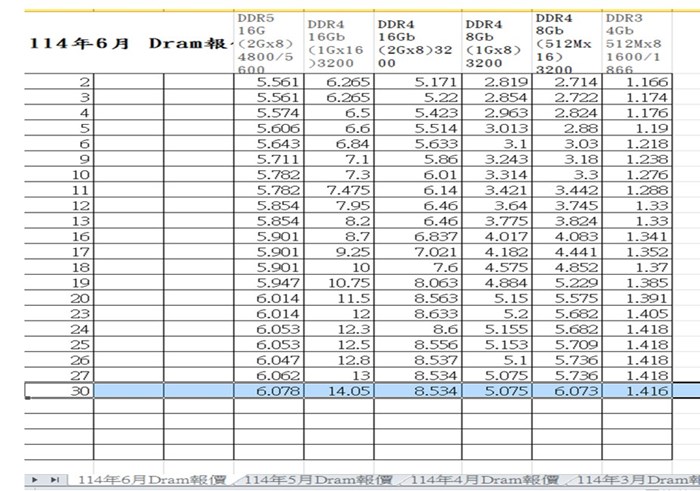Click the cell showing 1.416

pyautogui.click(x=638, y=393)
